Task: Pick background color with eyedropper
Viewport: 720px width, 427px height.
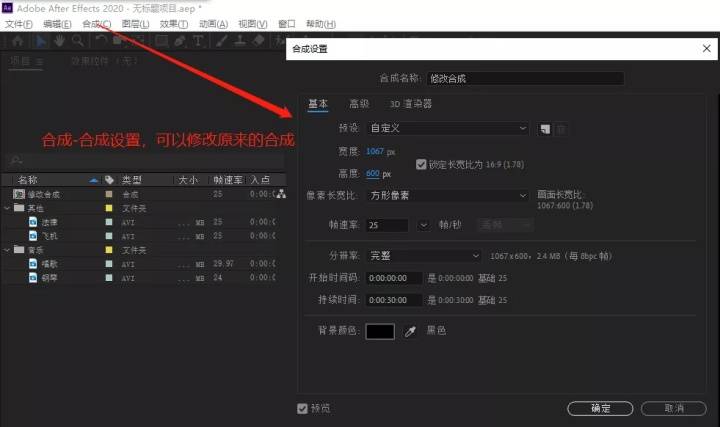Action: (410, 331)
